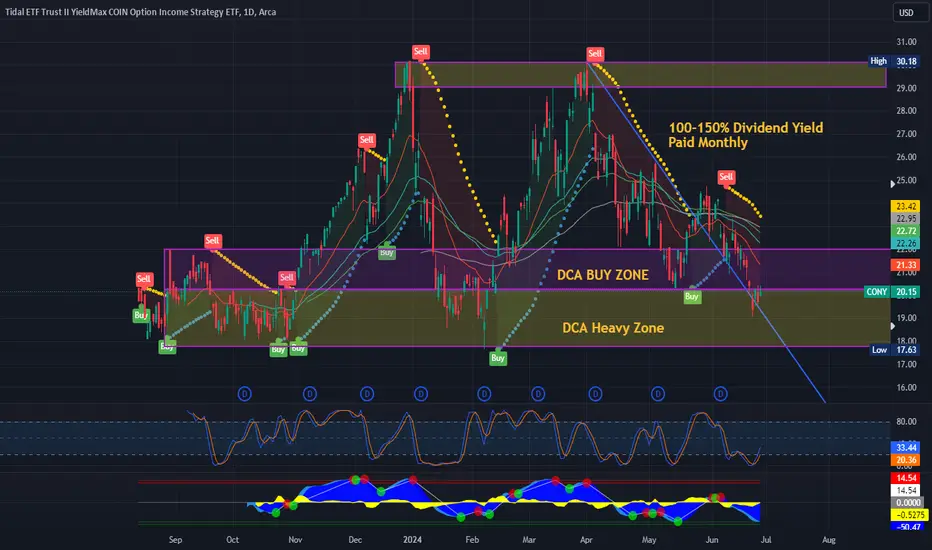Click the red 21.33 price tag

906,265
